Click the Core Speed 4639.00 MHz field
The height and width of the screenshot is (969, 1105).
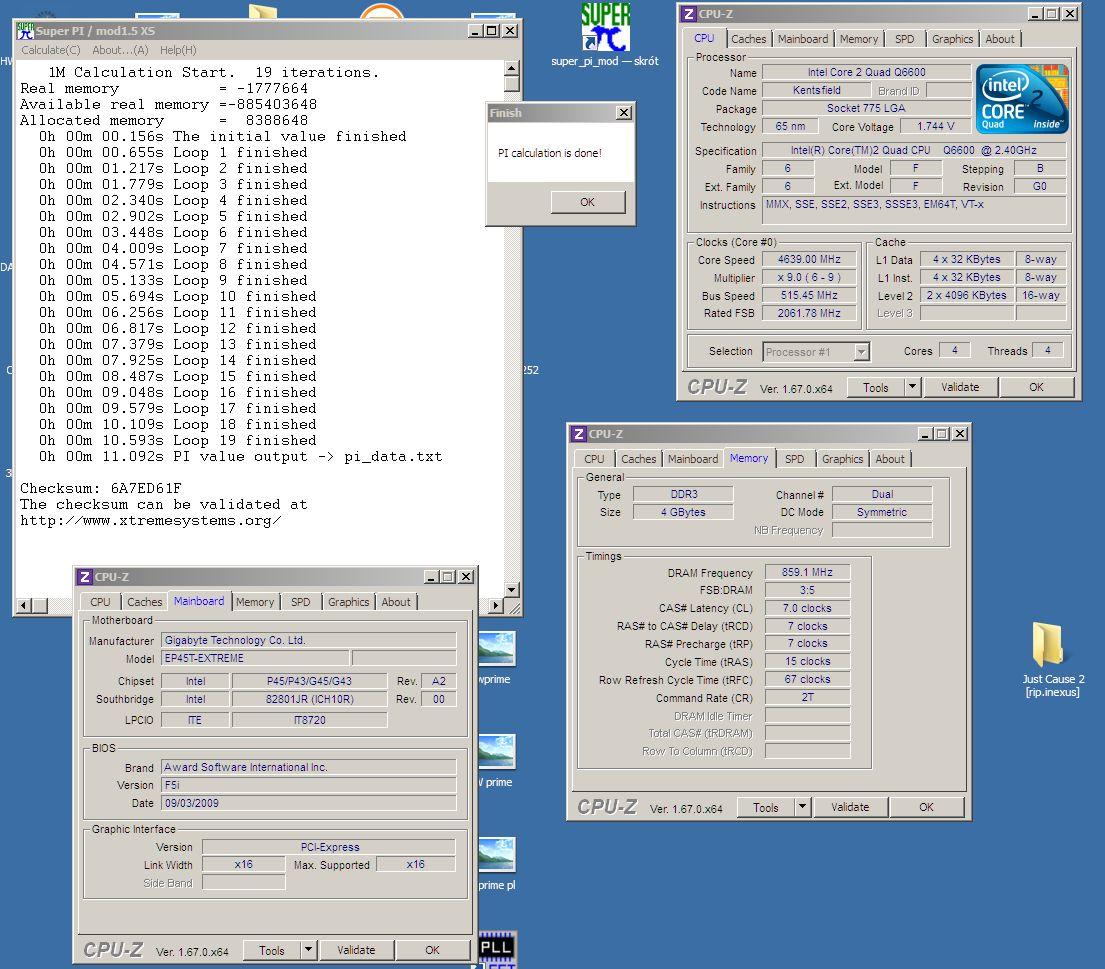coord(809,259)
